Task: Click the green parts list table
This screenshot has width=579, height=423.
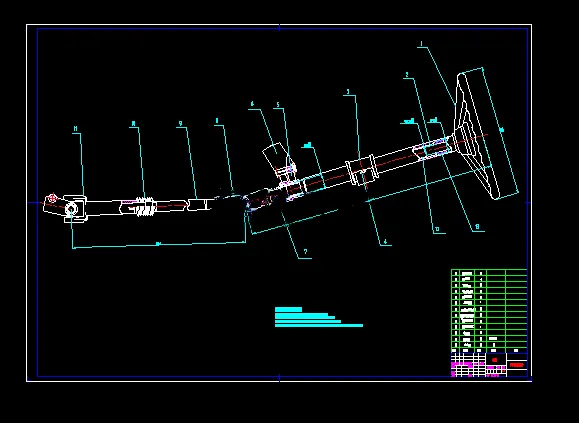Action: coord(489,311)
